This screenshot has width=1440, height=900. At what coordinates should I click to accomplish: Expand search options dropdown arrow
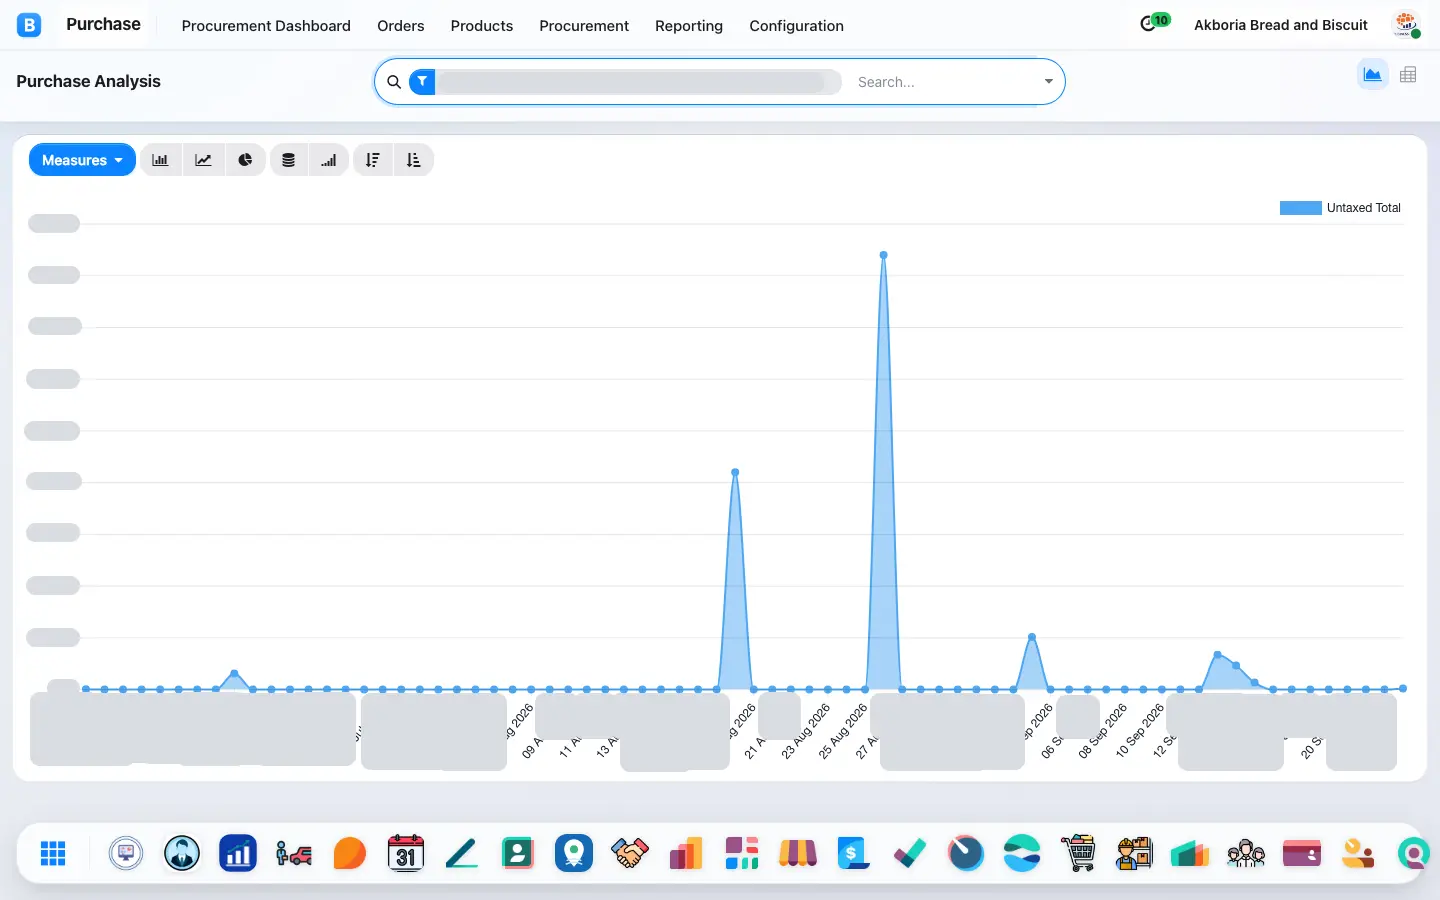pos(1048,82)
